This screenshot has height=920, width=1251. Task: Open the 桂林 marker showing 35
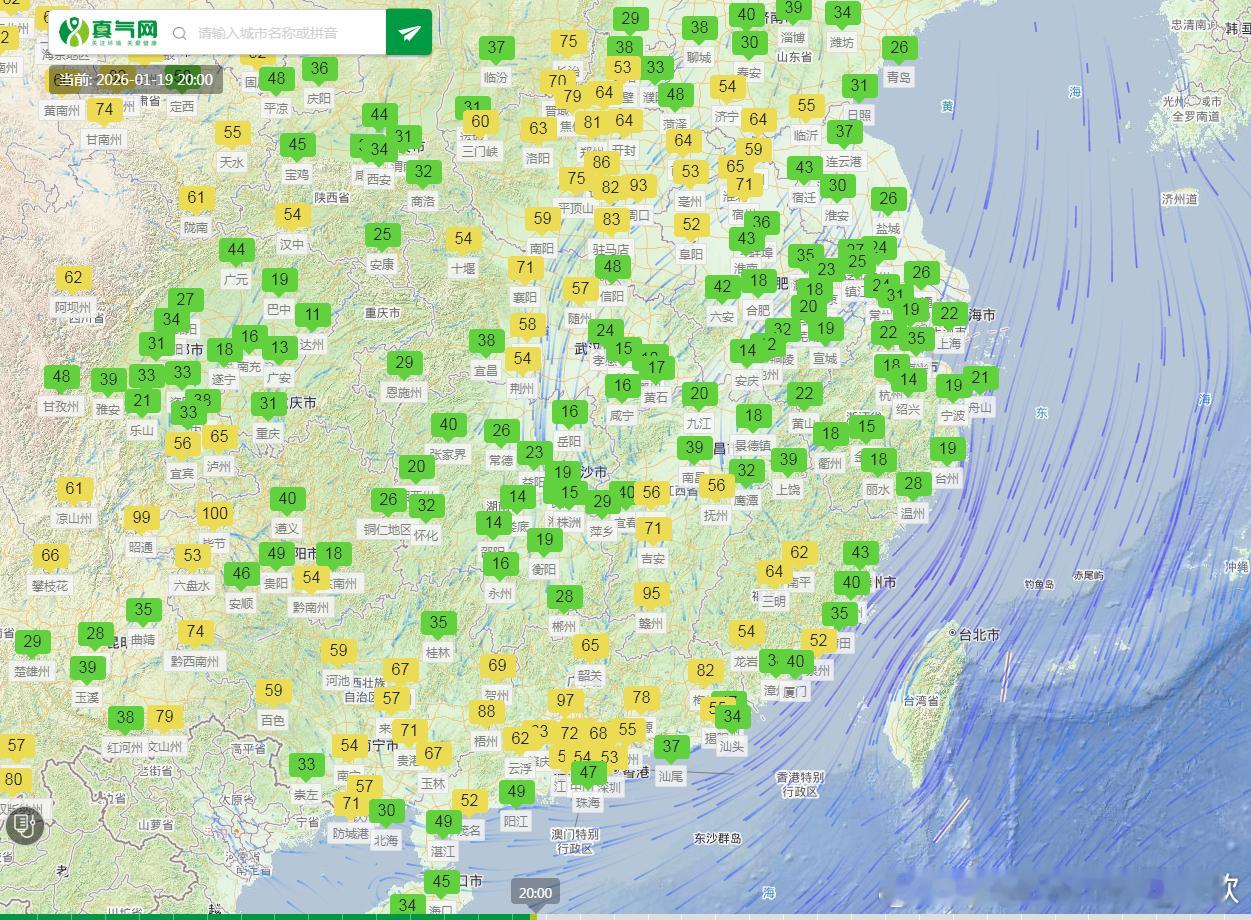coord(438,624)
